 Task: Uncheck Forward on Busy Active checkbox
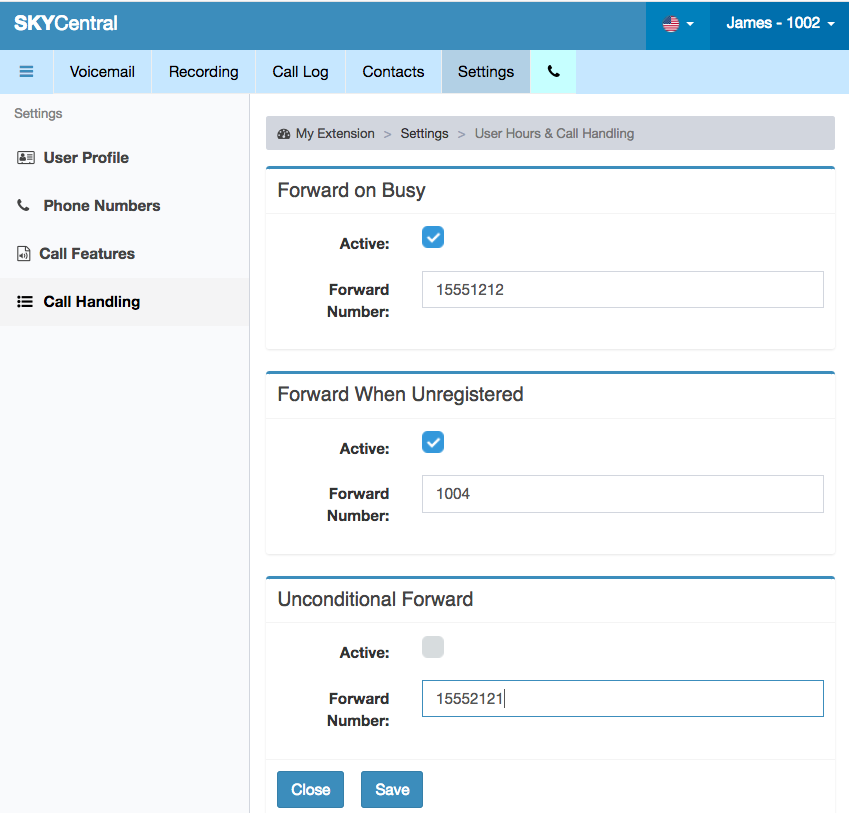tap(433, 237)
